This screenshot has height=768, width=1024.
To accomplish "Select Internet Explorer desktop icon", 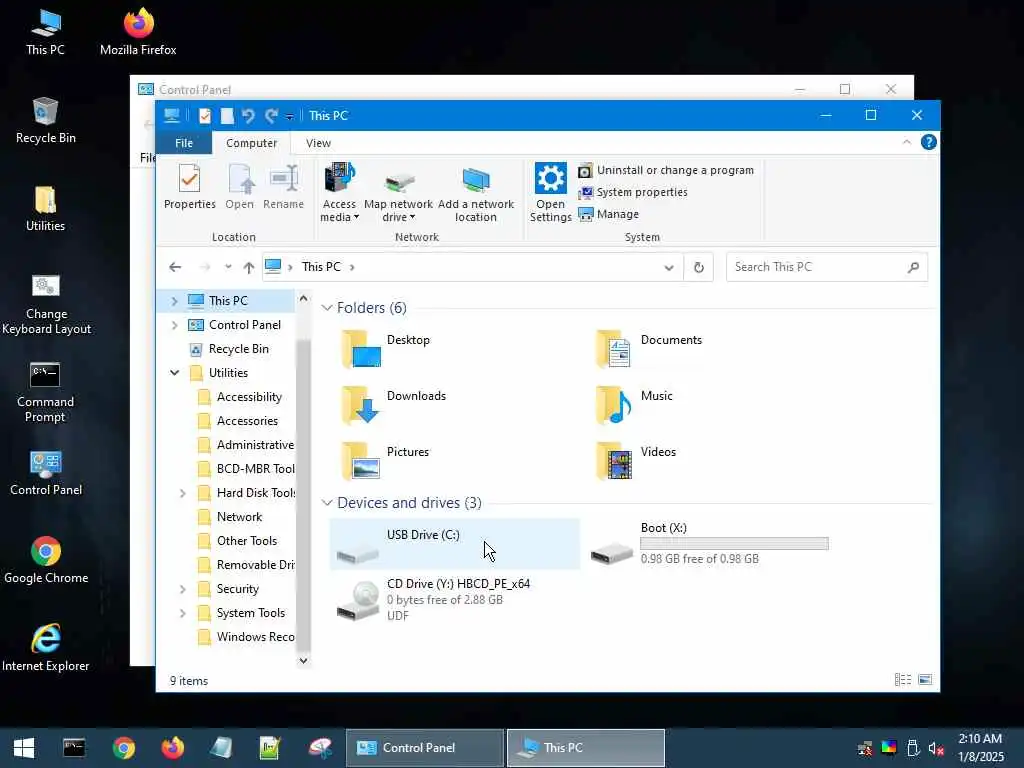I will pos(46,647).
